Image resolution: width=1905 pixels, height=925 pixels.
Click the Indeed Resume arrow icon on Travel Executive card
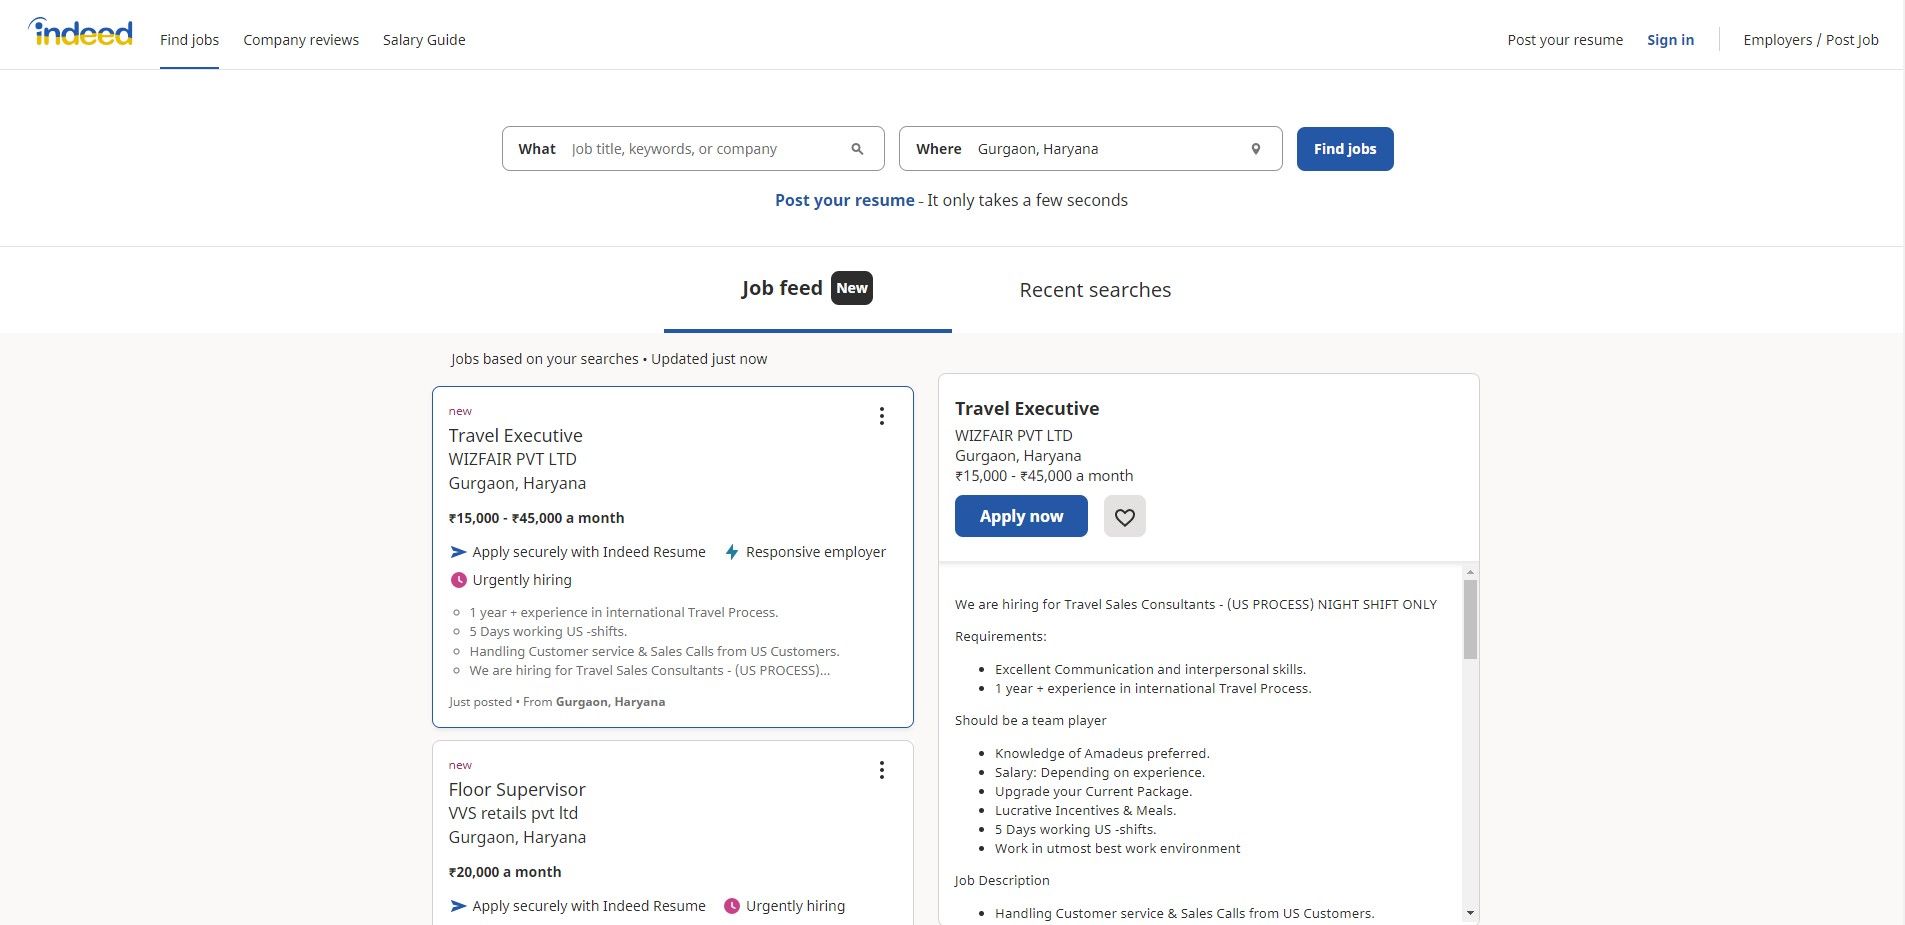coord(458,552)
